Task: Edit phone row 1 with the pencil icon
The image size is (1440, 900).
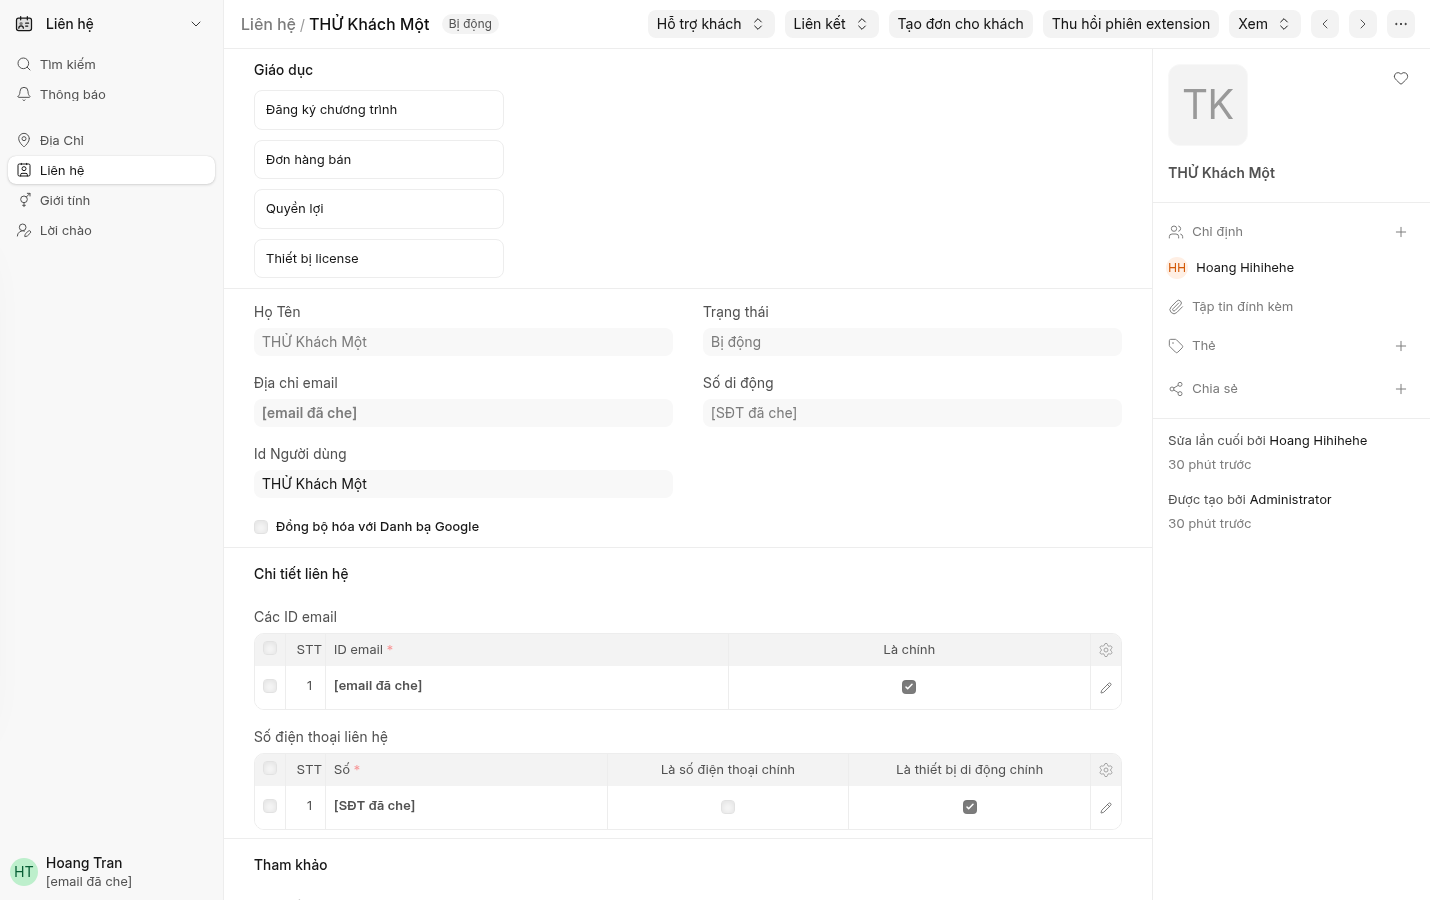Action: point(1106,808)
